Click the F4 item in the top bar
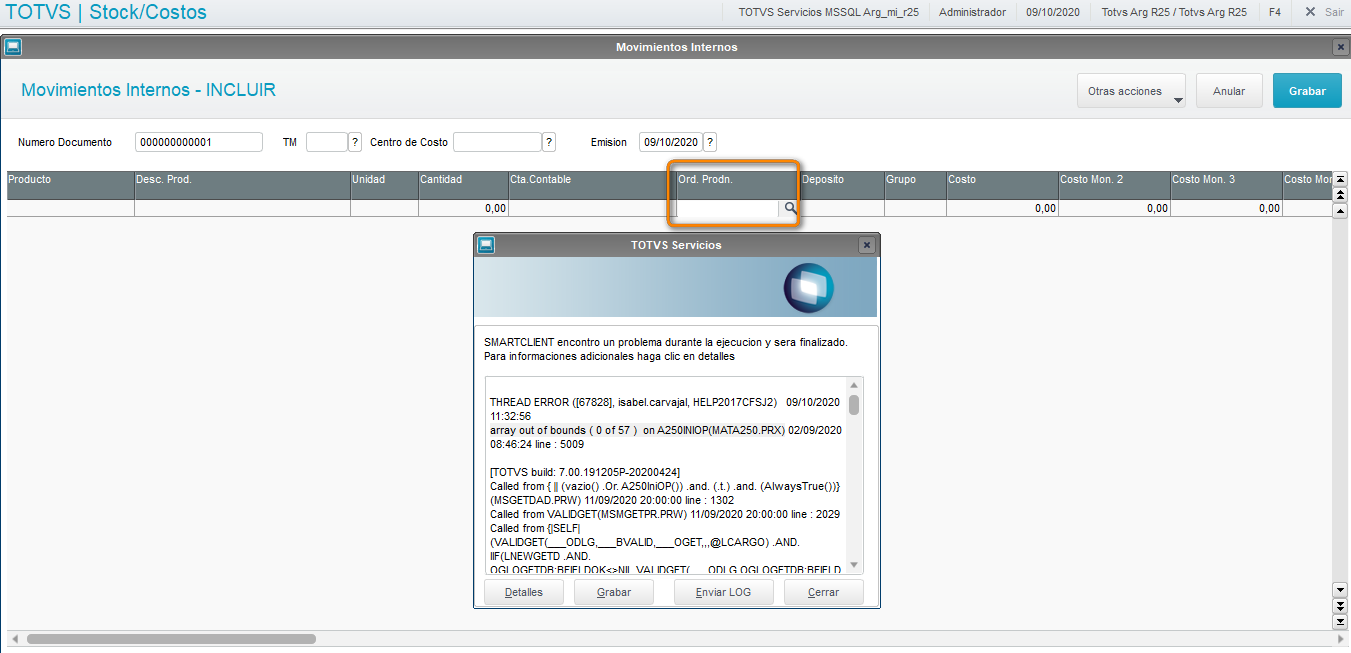 click(1274, 12)
